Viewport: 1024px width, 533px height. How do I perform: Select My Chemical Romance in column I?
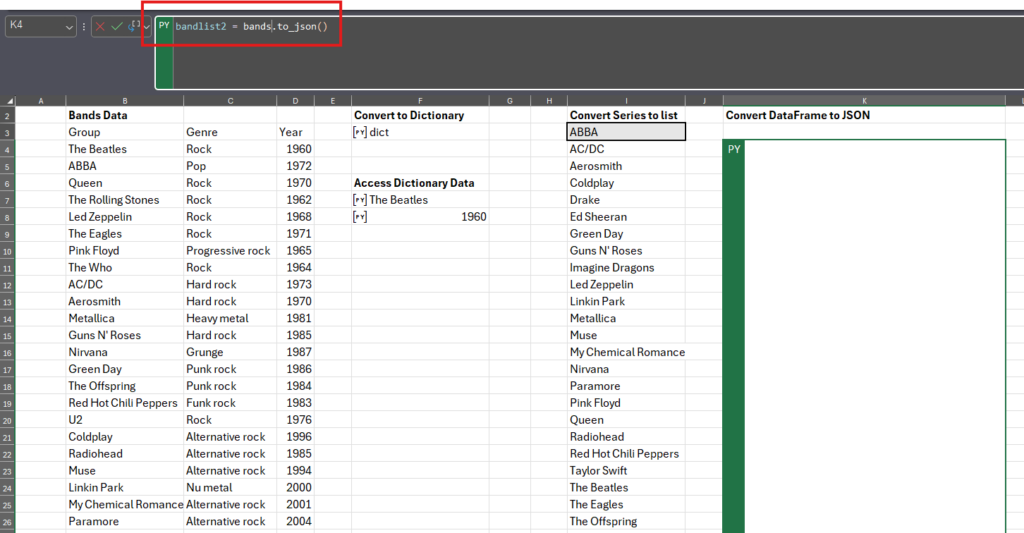point(626,352)
